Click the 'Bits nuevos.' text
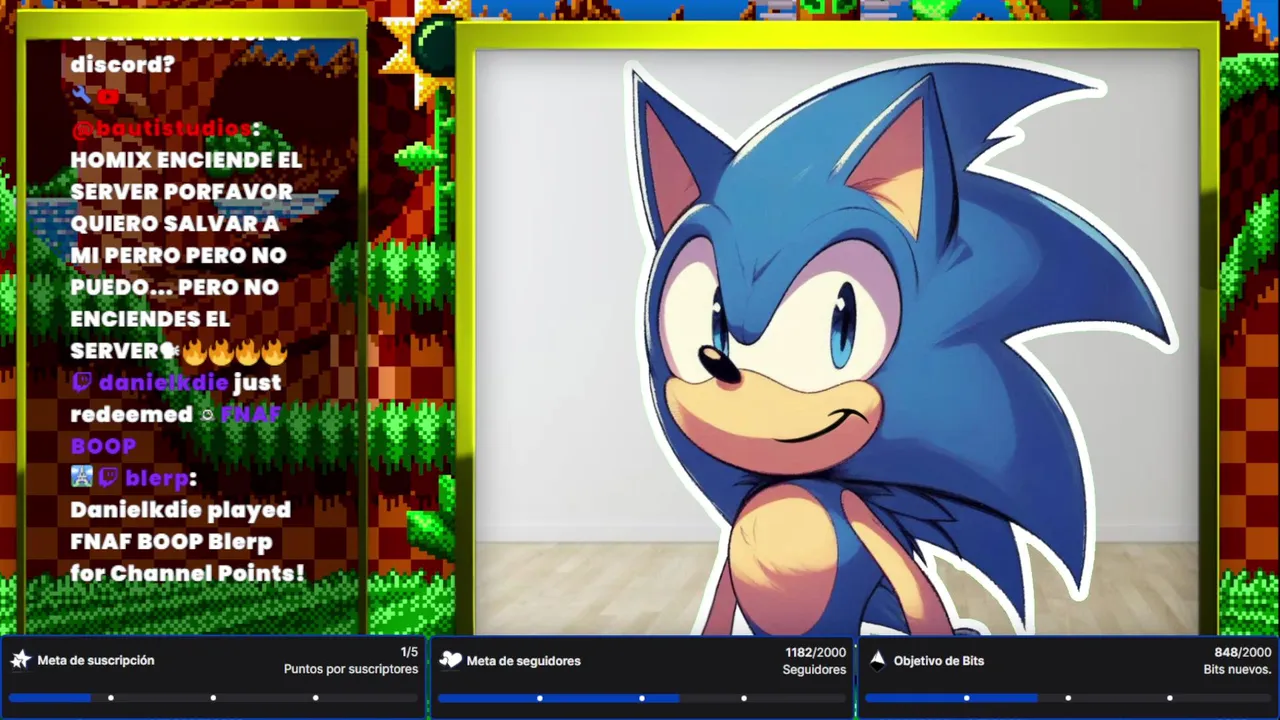The height and width of the screenshot is (720, 1280). (x=1237, y=670)
